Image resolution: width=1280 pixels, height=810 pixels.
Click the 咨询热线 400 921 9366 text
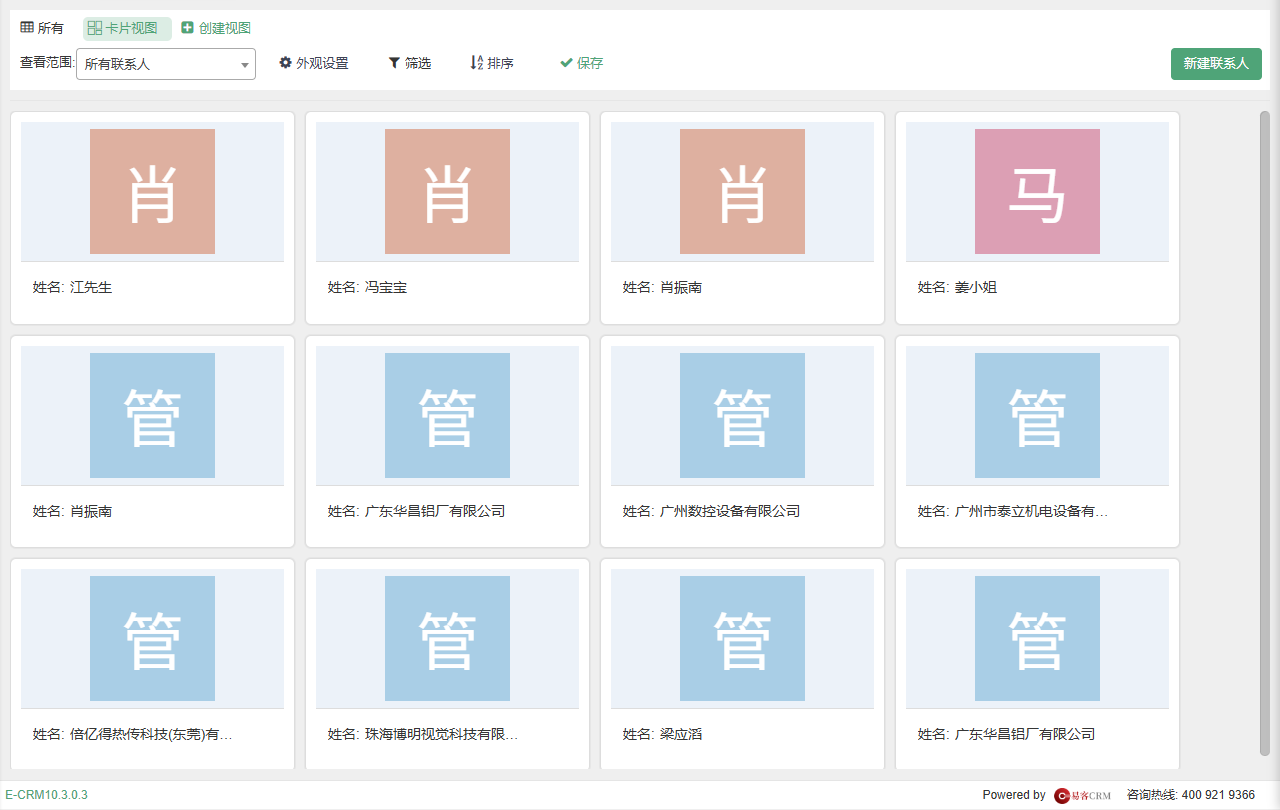click(1191, 795)
